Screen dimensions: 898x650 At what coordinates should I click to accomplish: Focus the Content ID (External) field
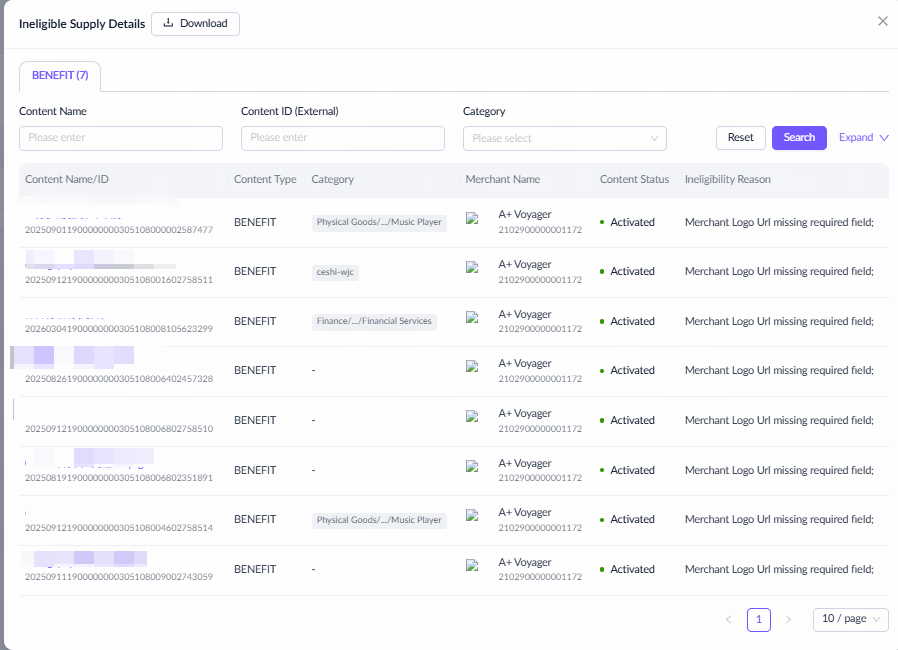pos(342,138)
